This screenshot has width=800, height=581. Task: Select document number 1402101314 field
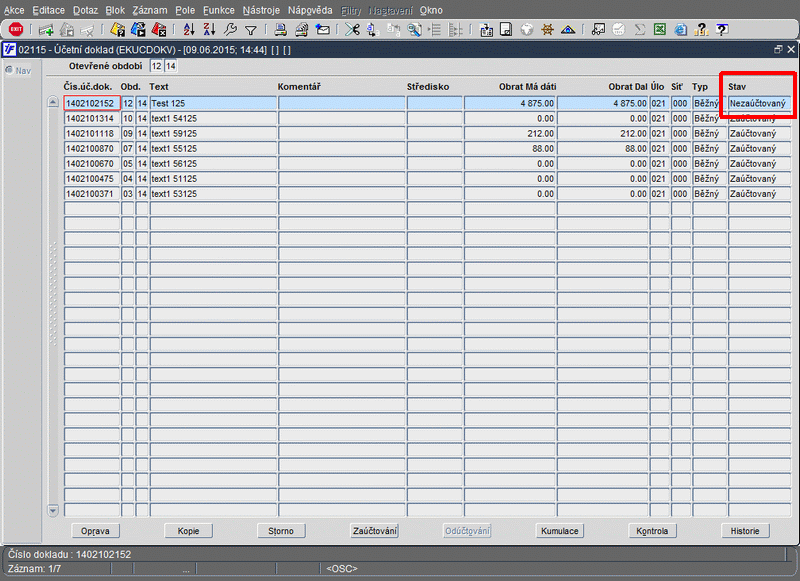click(92, 118)
